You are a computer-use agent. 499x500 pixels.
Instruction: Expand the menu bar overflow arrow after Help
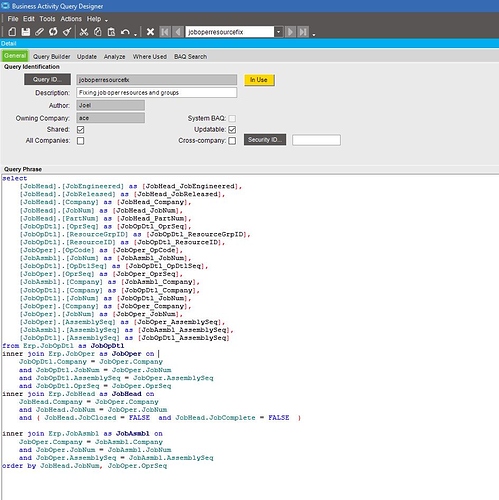[x=106, y=21]
